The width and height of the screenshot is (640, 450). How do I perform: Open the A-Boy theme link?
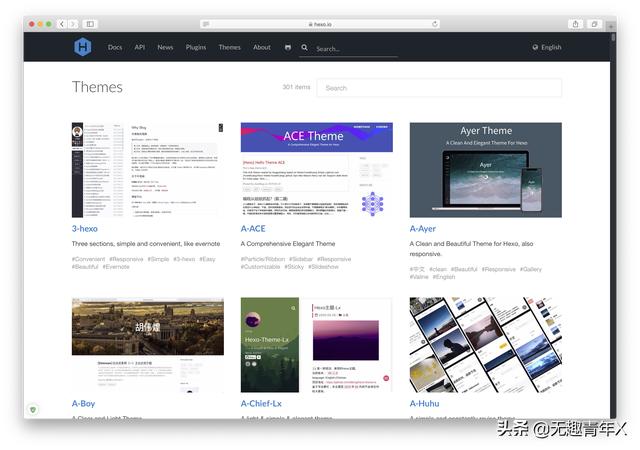click(83, 403)
